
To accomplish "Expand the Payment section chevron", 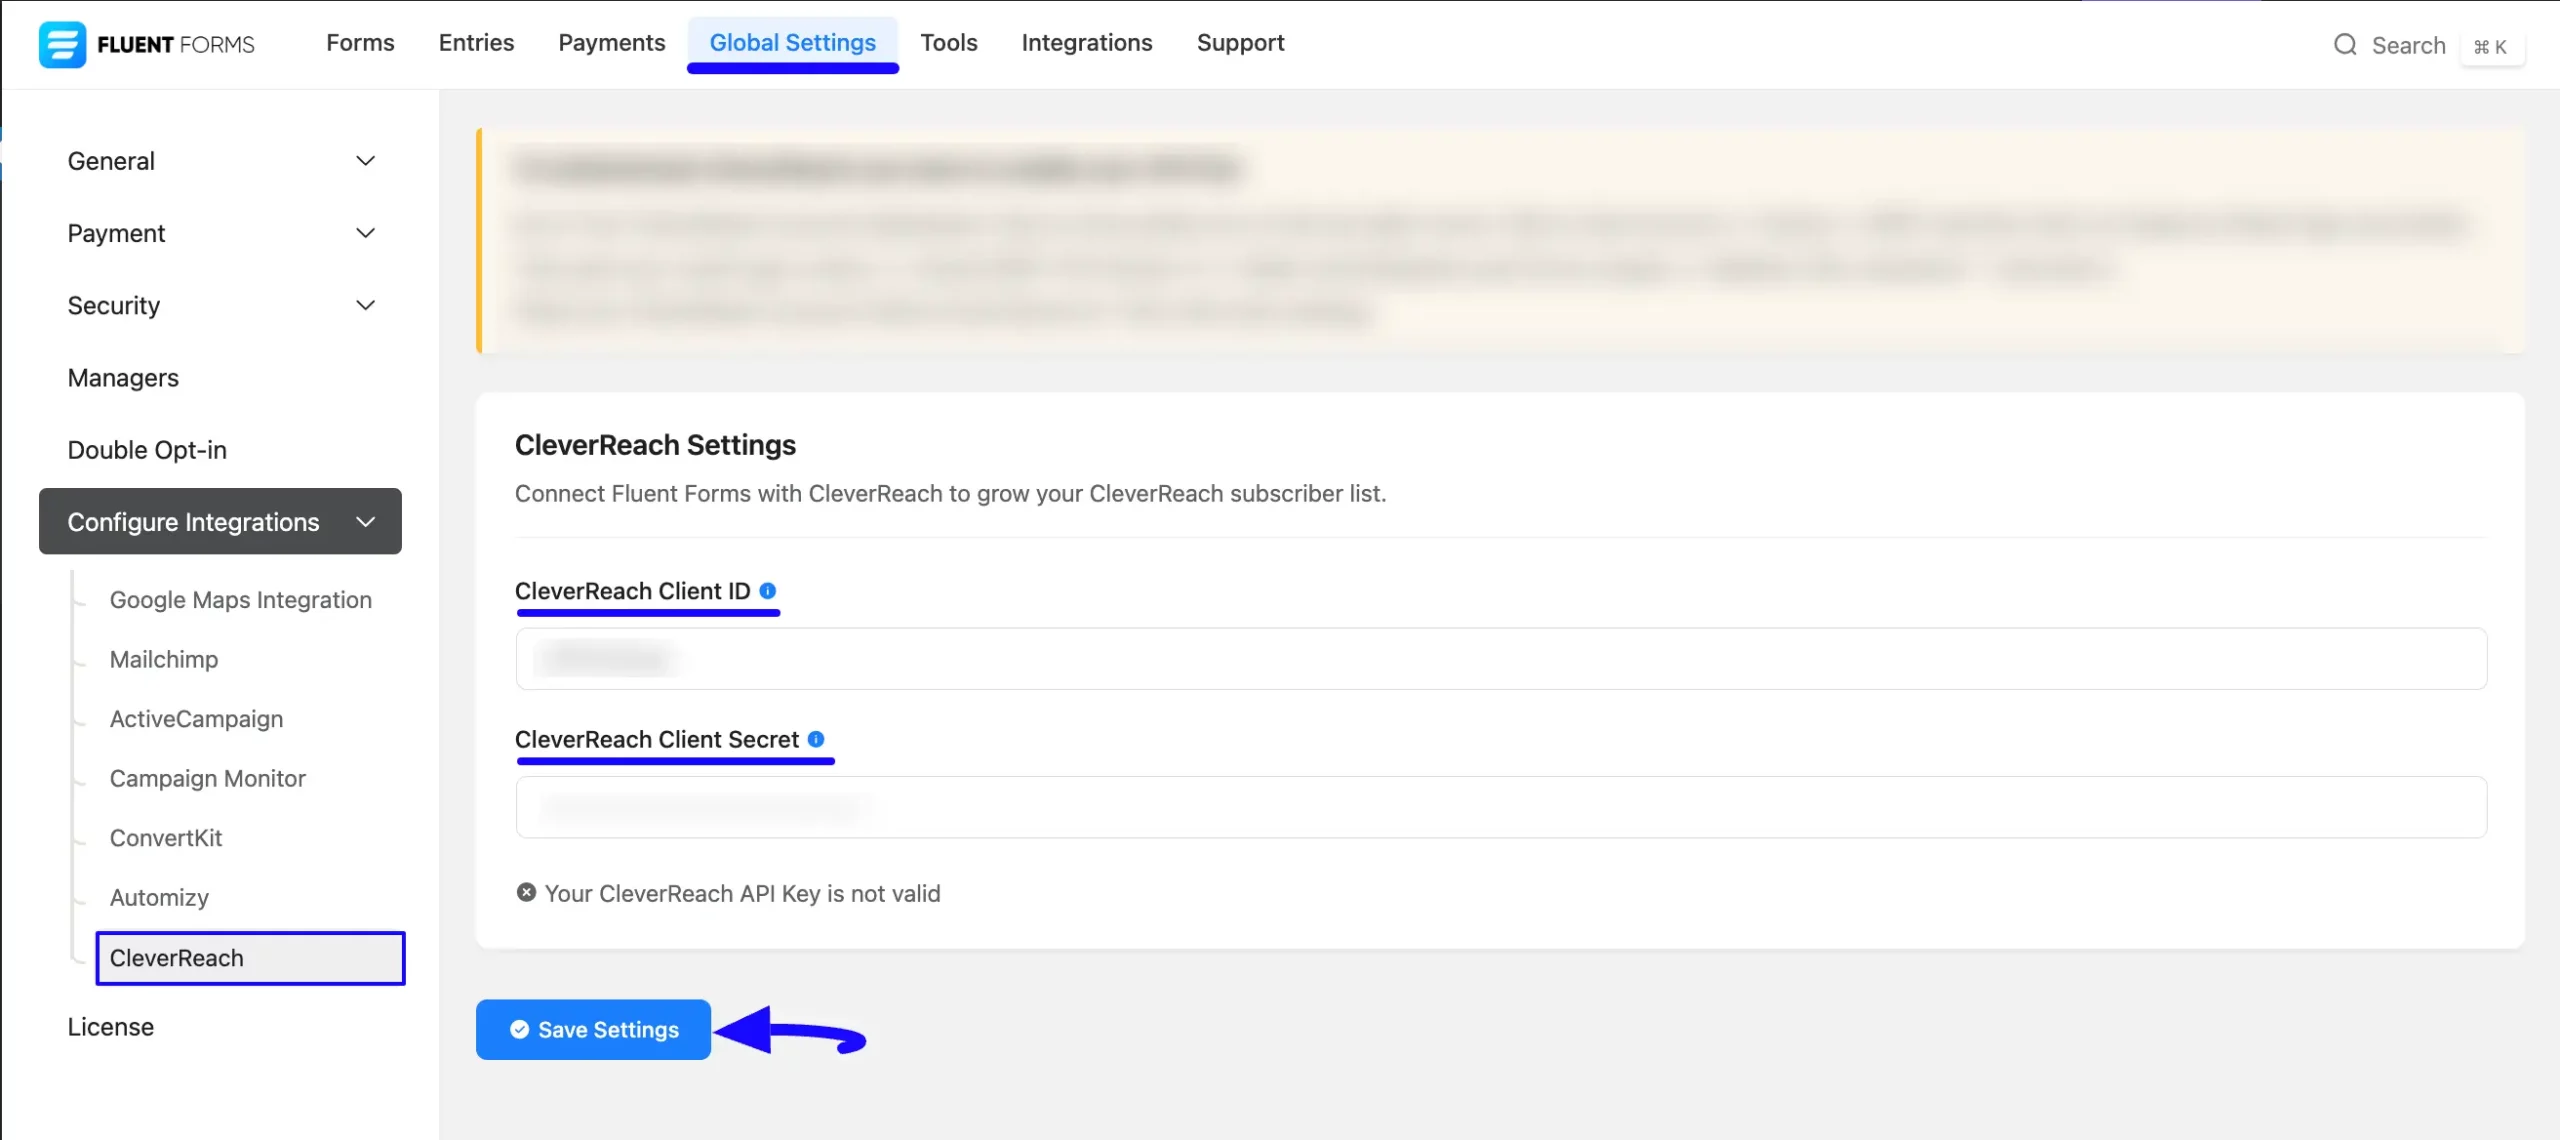I will tap(366, 233).
